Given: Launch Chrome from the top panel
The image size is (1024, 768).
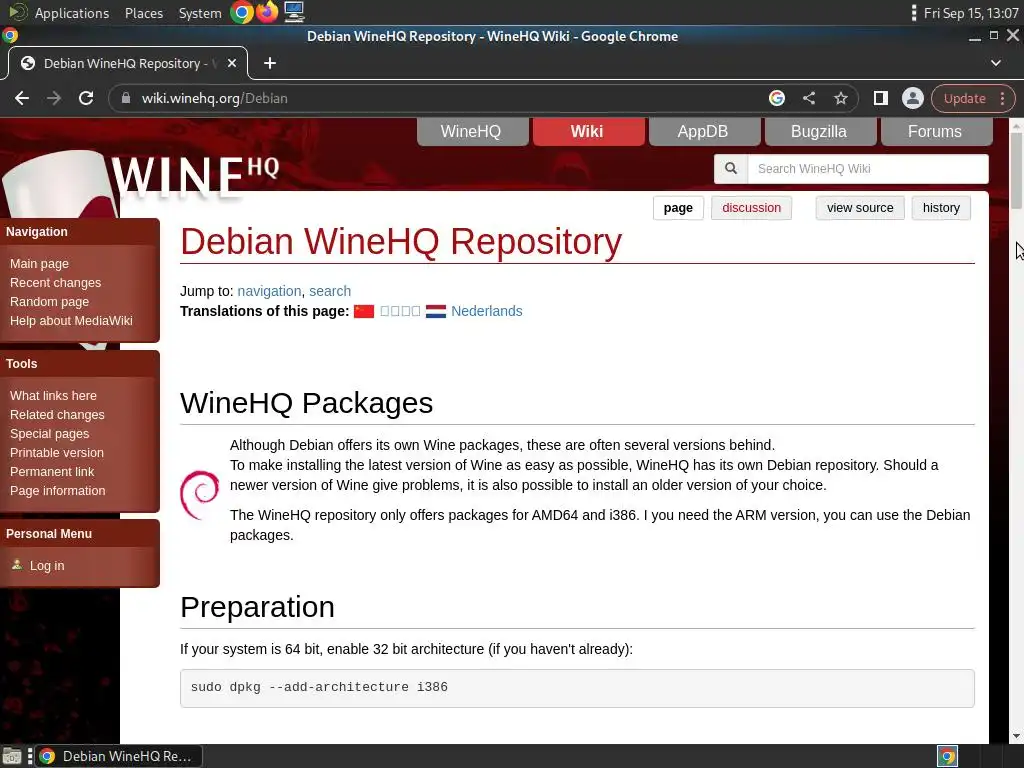Looking at the screenshot, I should [x=242, y=12].
